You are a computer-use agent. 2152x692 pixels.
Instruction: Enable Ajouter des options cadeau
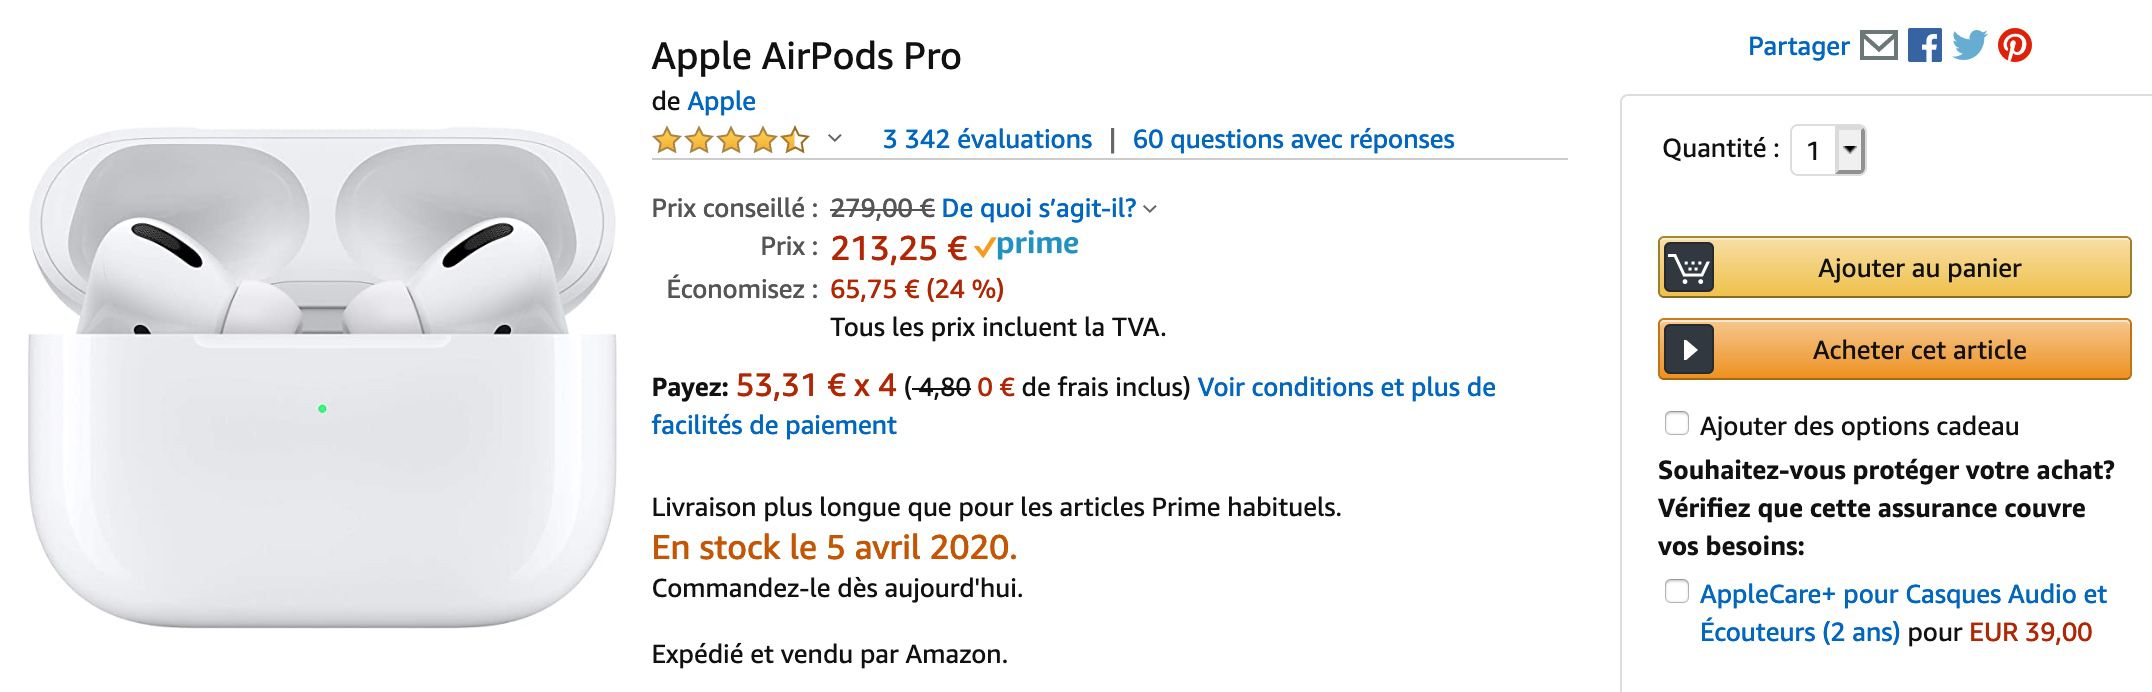click(x=1676, y=424)
